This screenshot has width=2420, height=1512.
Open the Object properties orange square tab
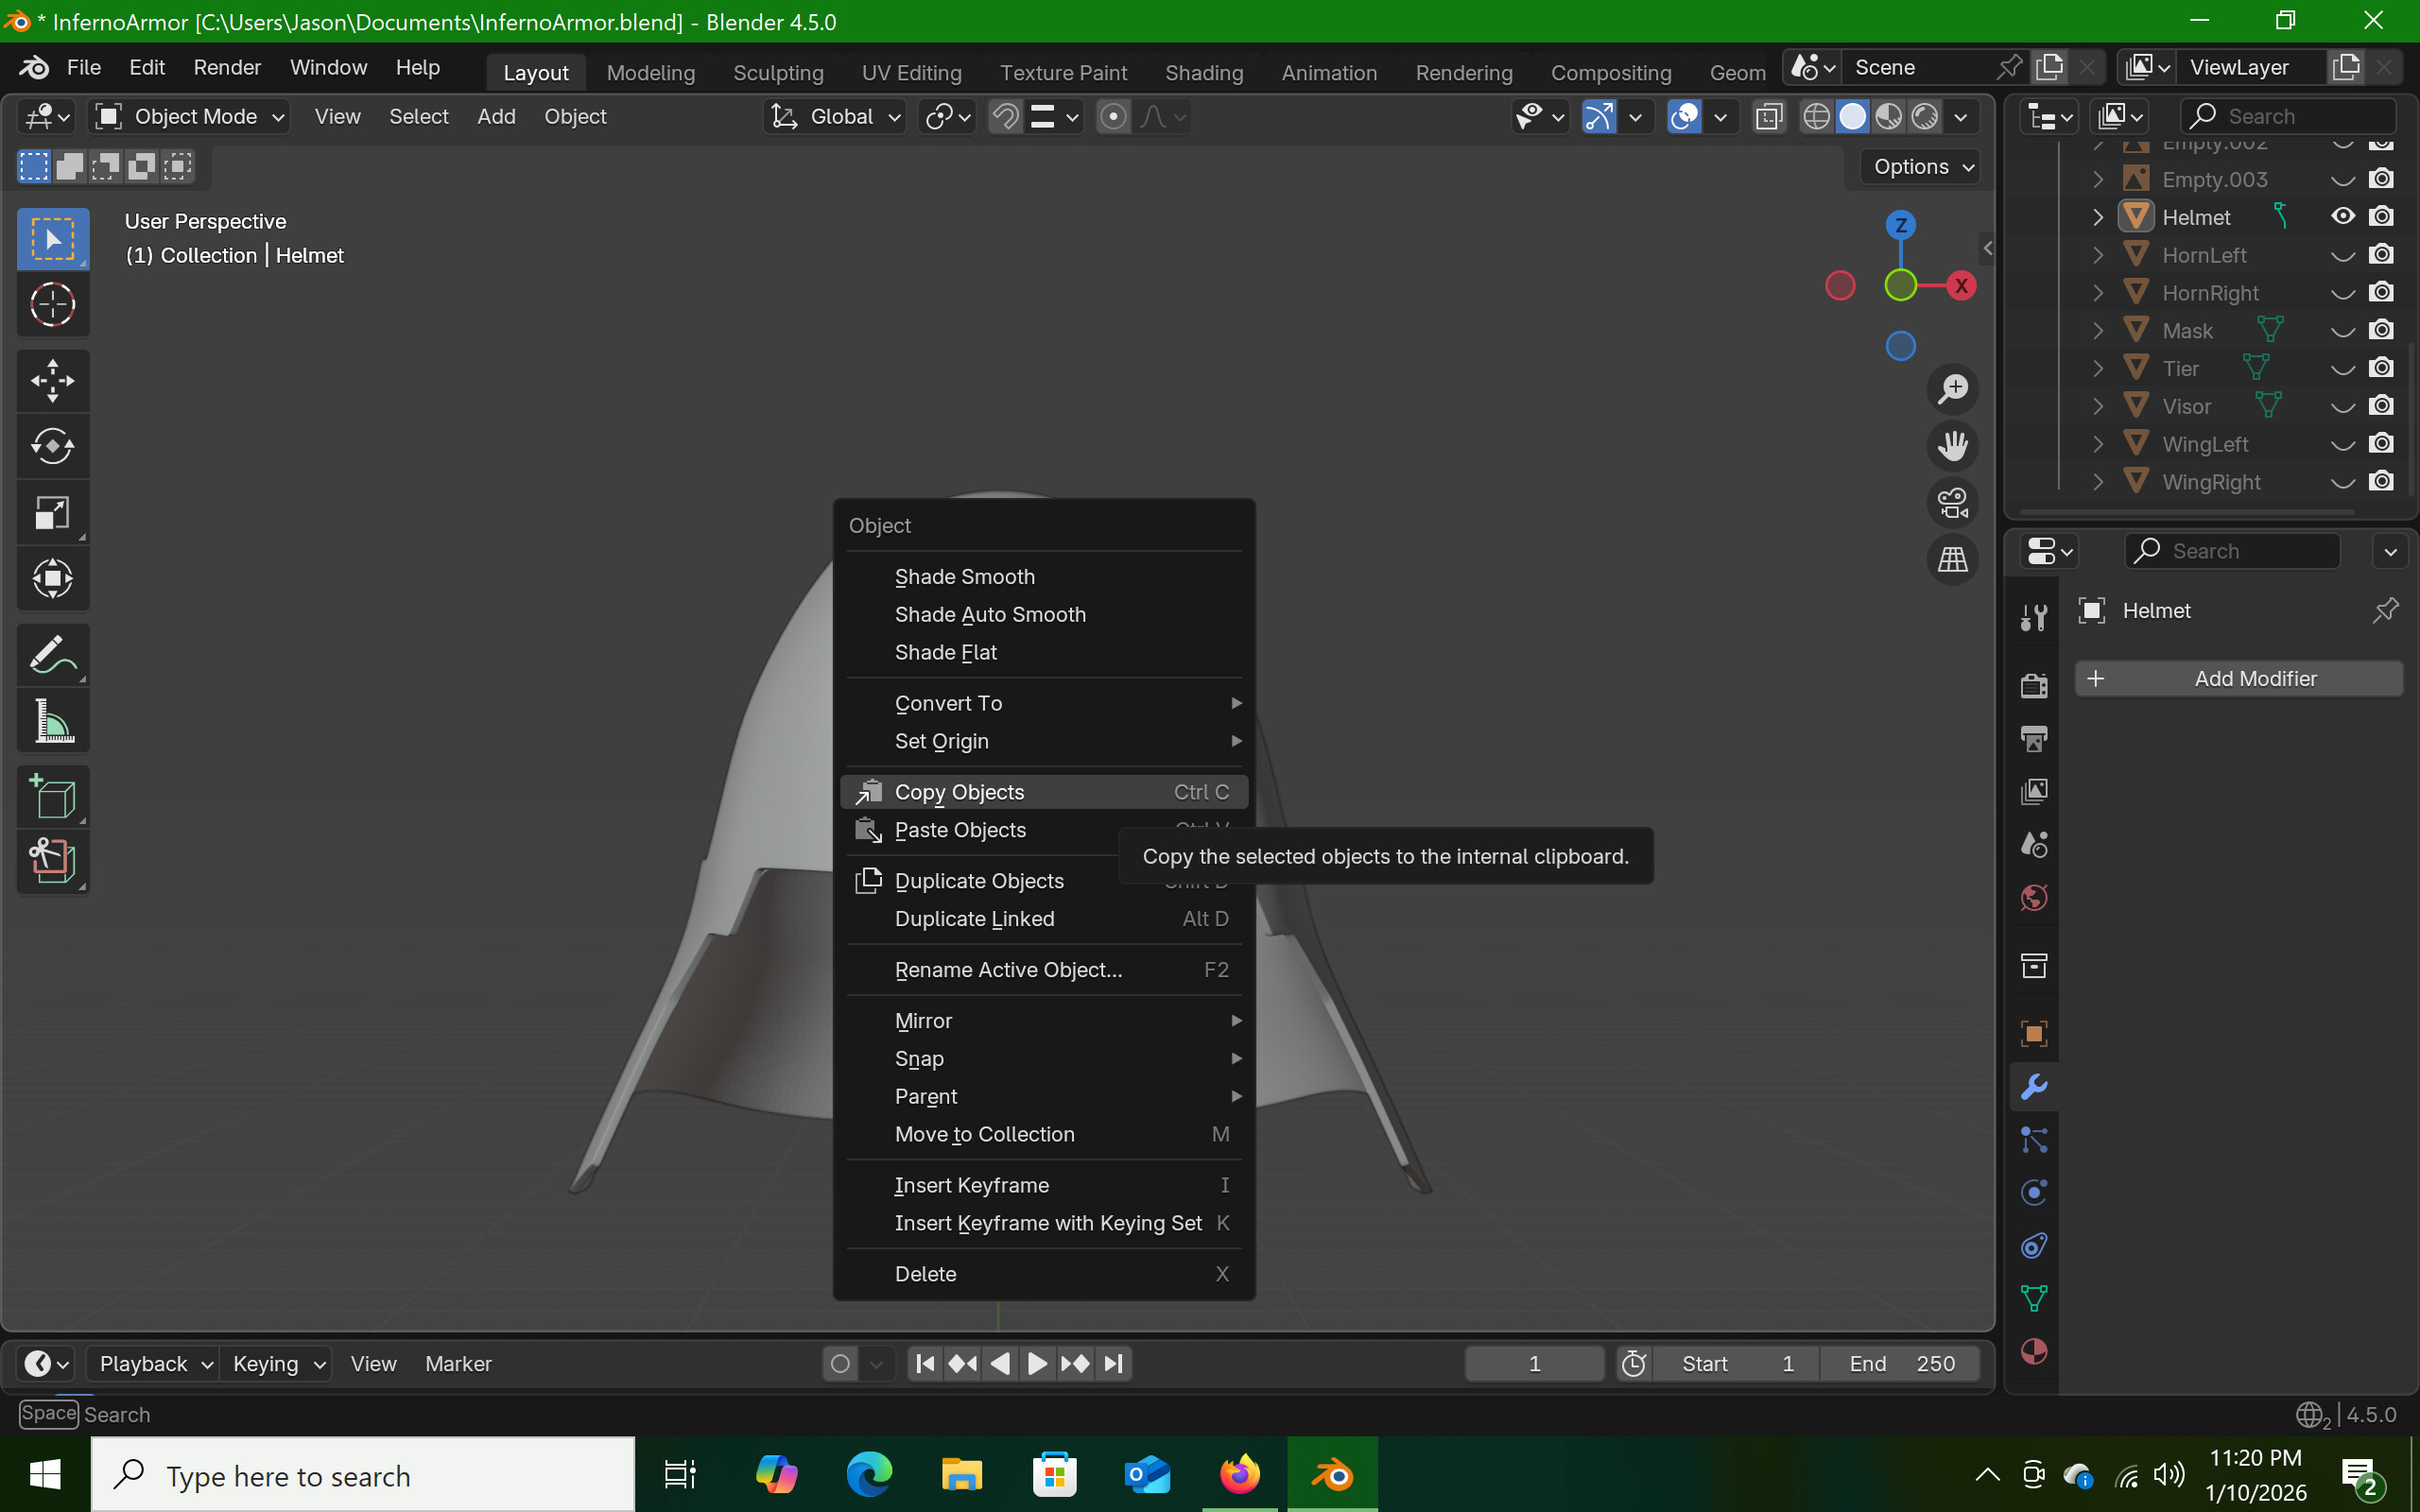click(2034, 1034)
